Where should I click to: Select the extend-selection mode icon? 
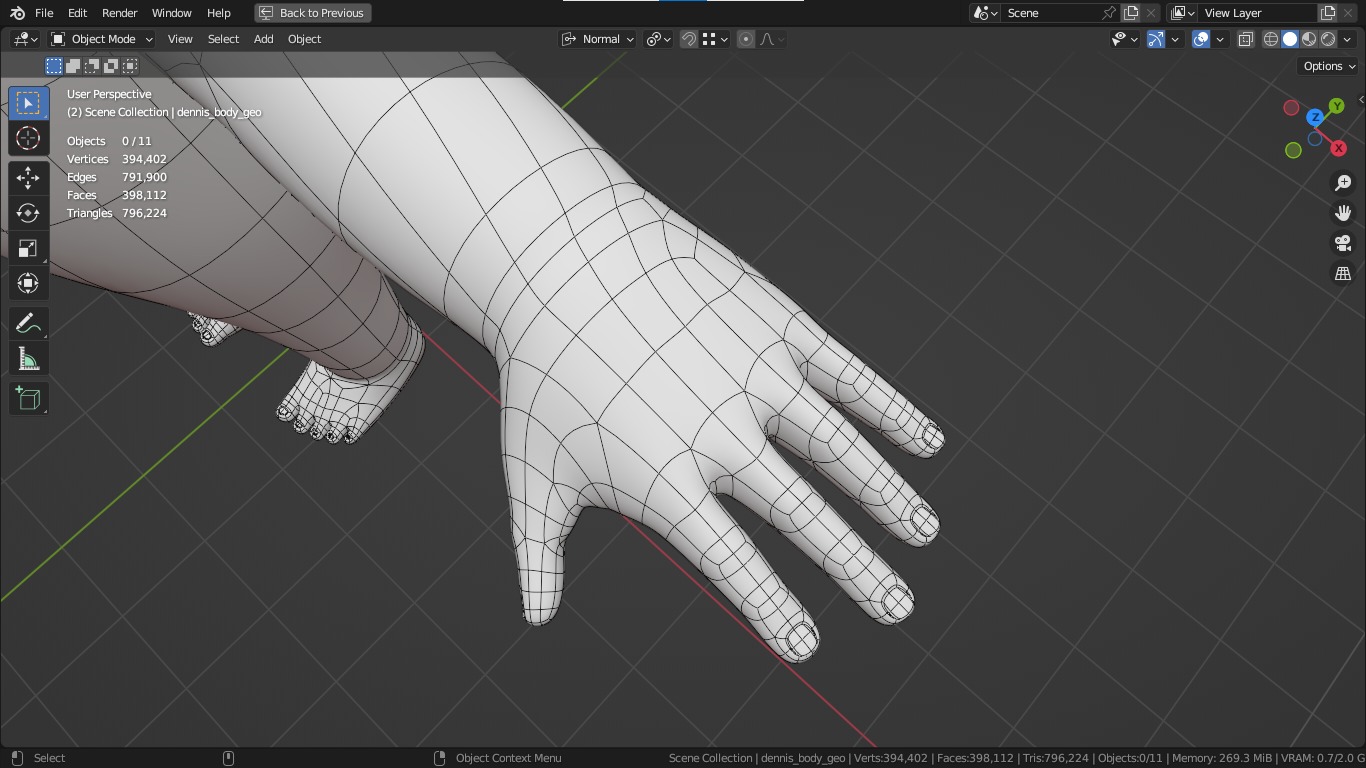(x=73, y=66)
